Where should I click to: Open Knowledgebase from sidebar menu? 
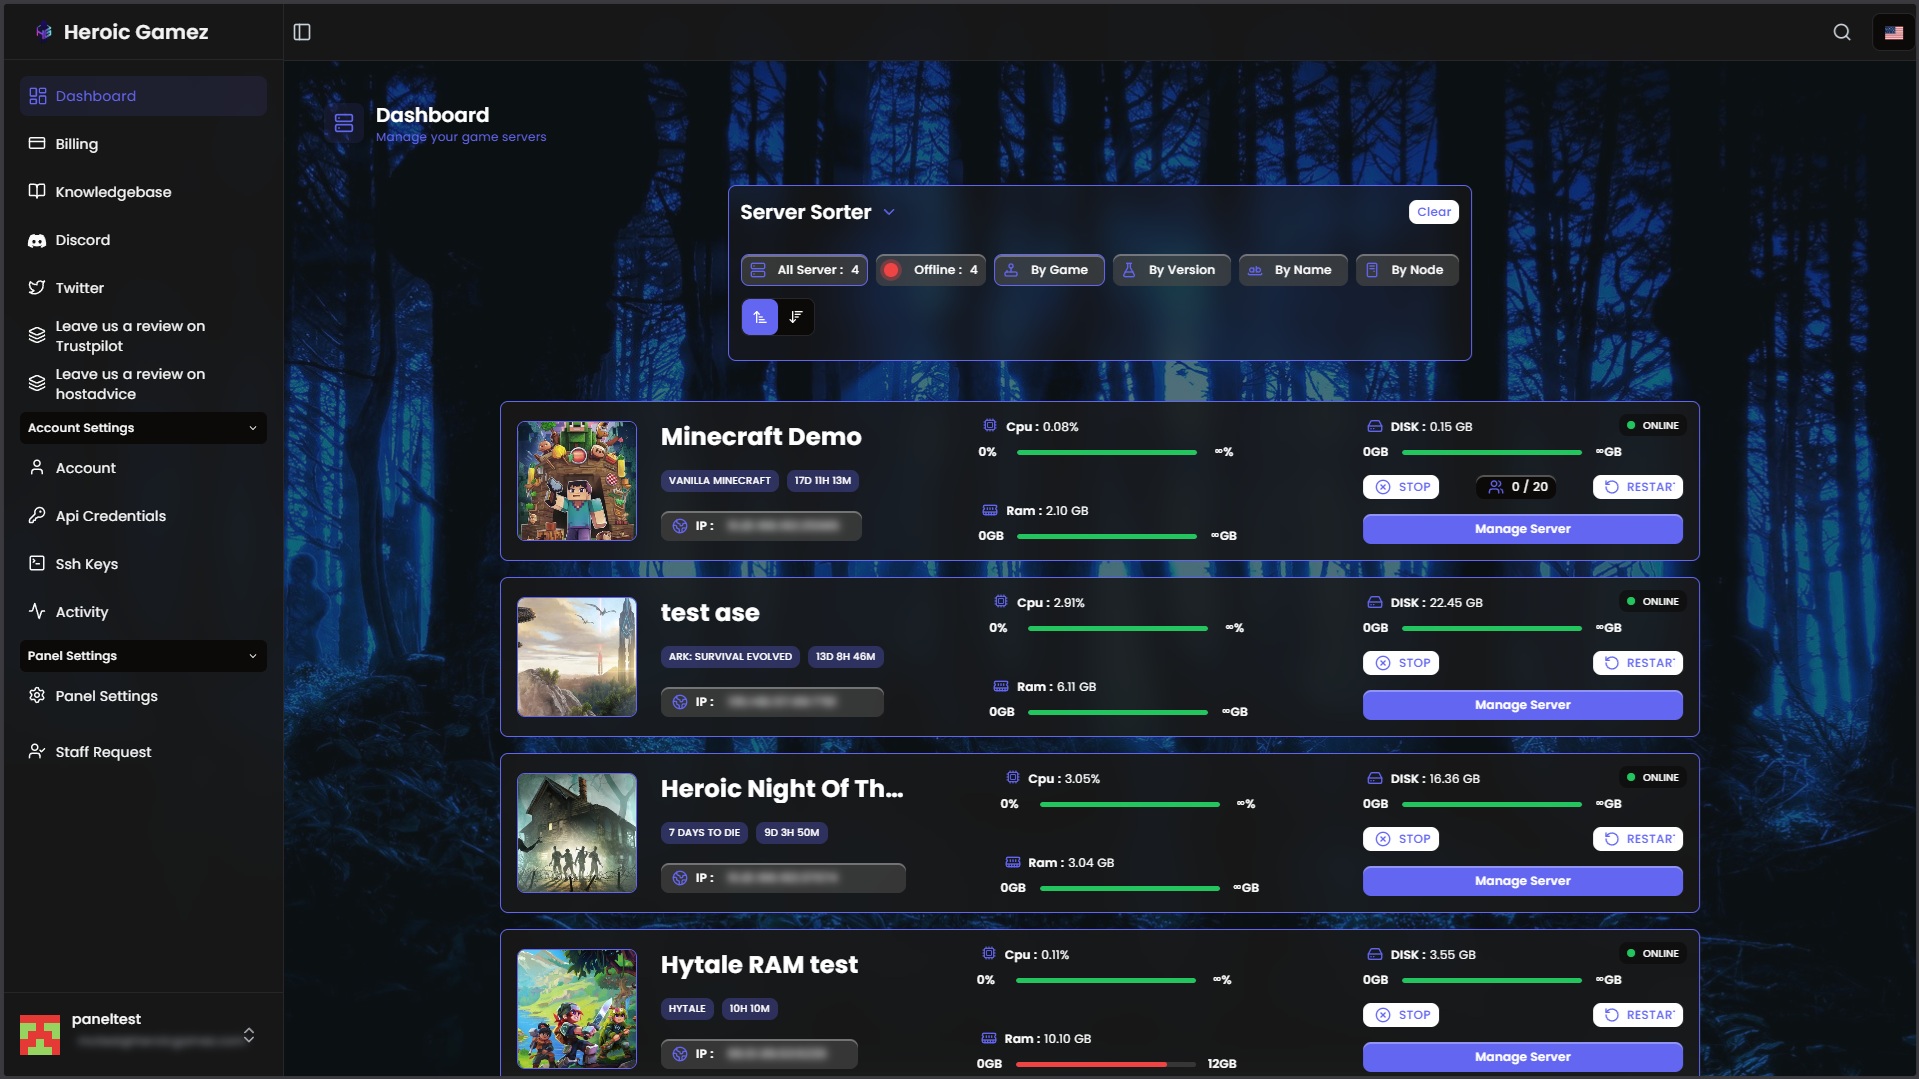coord(113,192)
